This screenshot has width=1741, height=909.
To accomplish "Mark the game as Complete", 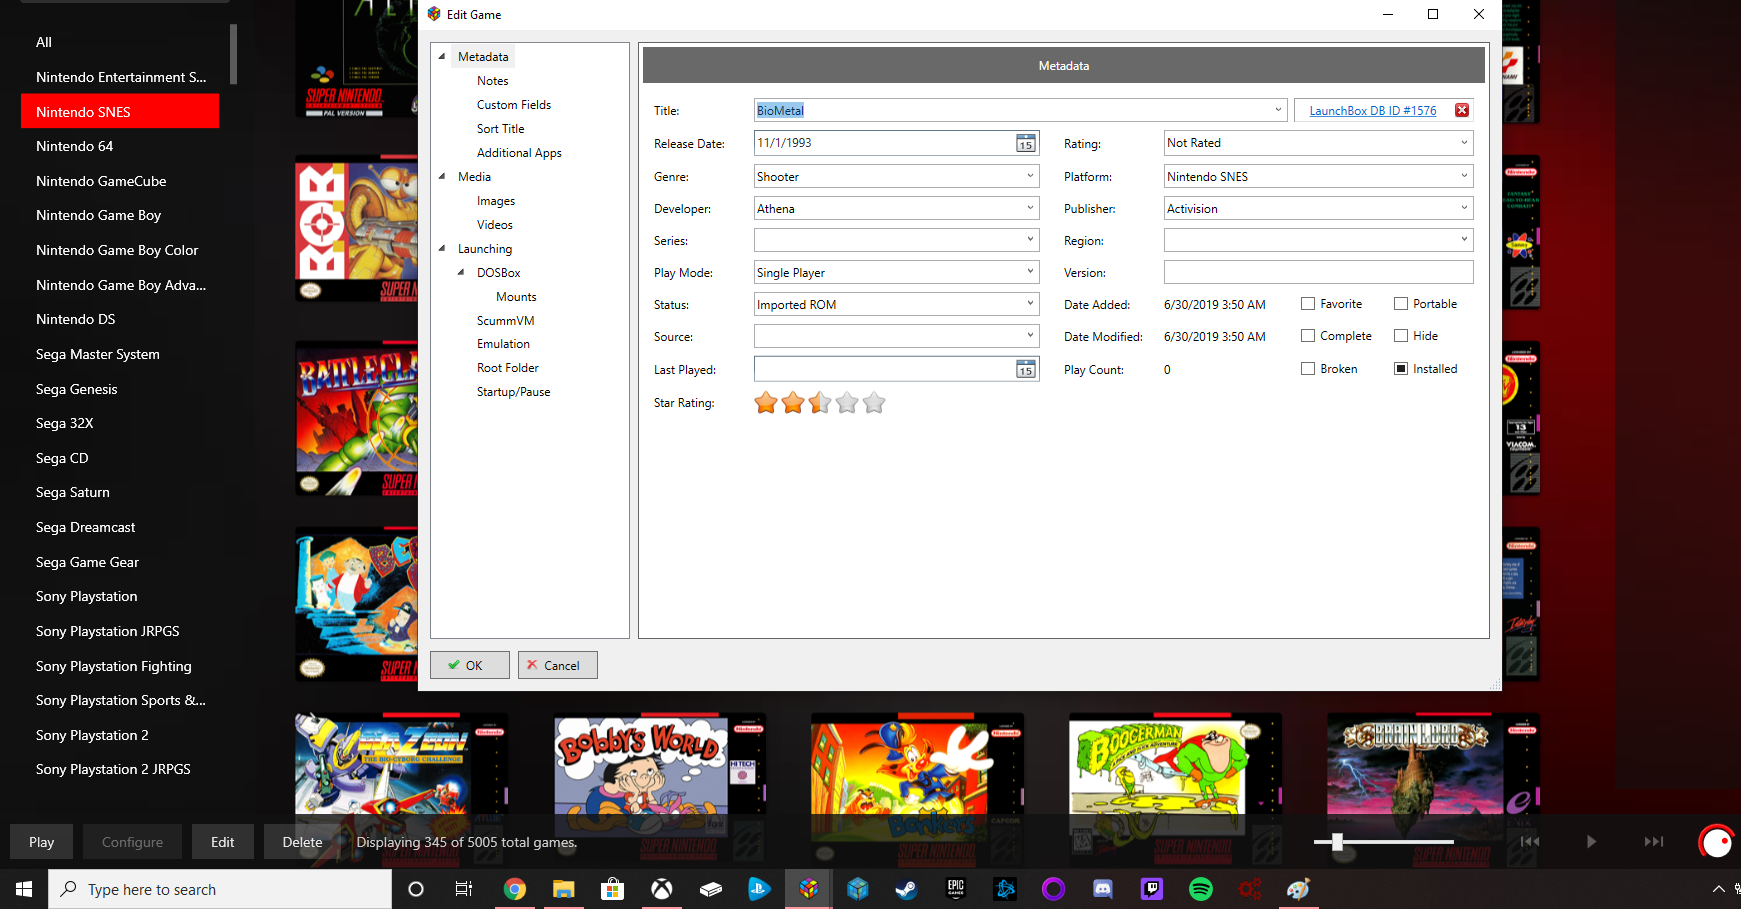I will coord(1308,336).
